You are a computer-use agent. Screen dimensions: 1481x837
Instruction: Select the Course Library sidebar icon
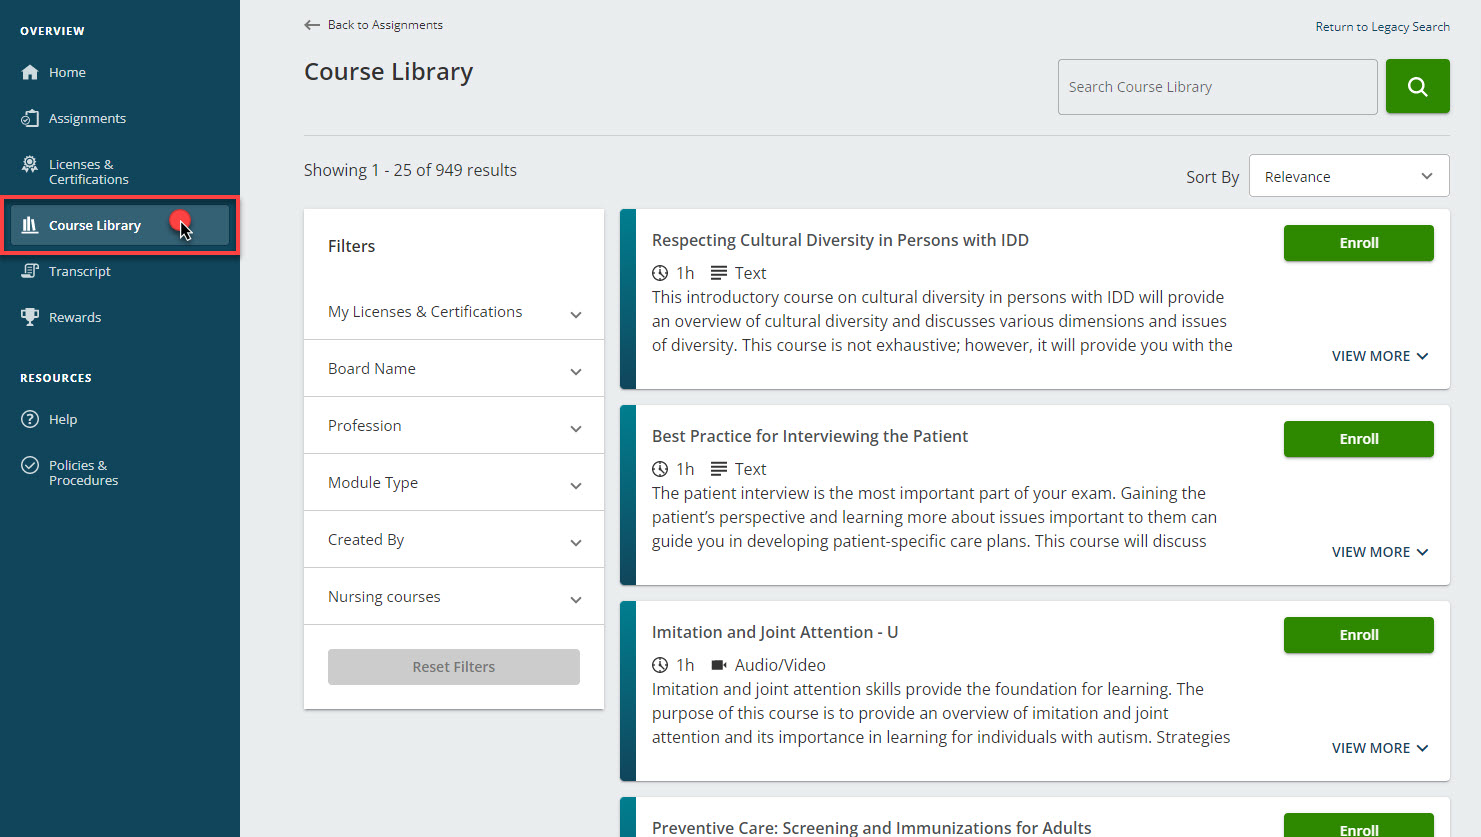click(33, 225)
